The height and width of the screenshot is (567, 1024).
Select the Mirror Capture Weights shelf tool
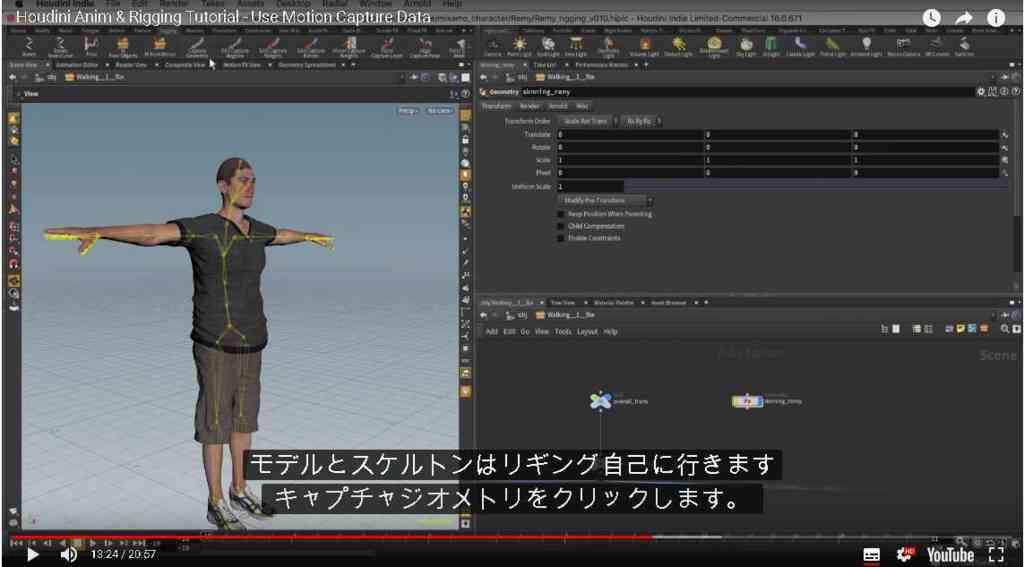(x=349, y=47)
